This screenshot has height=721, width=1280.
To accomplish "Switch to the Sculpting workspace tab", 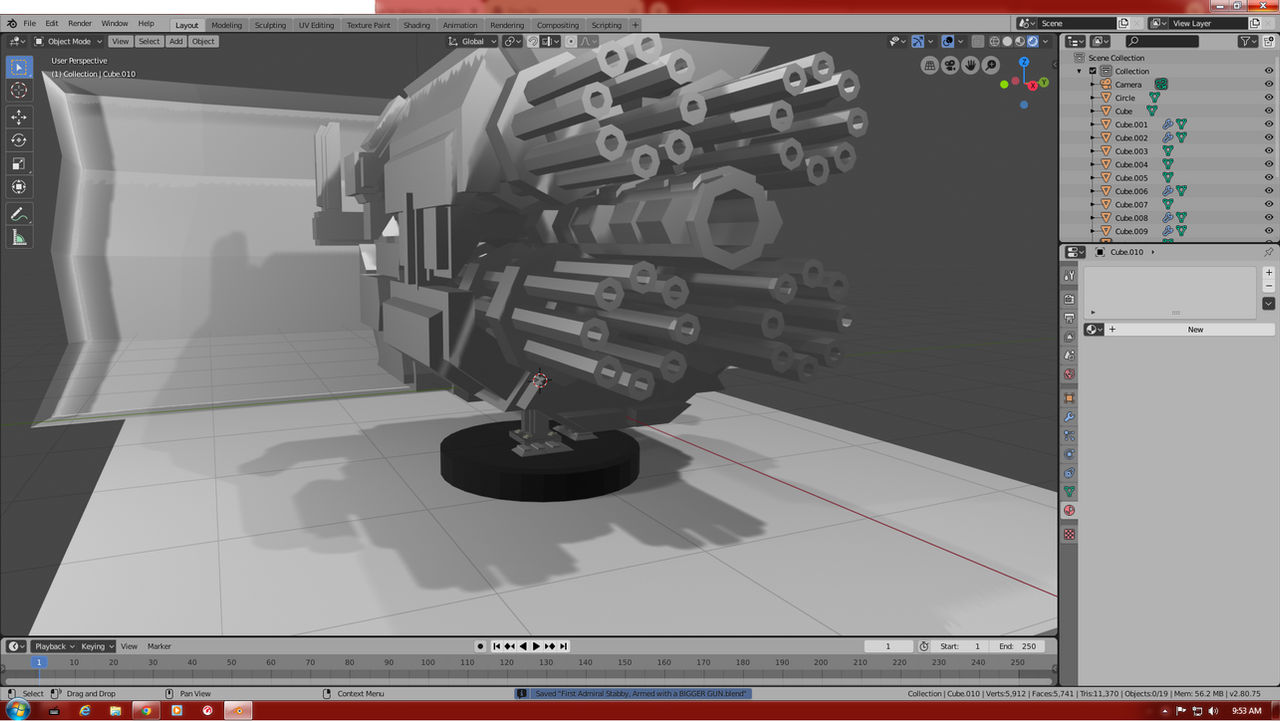I will point(270,25).
